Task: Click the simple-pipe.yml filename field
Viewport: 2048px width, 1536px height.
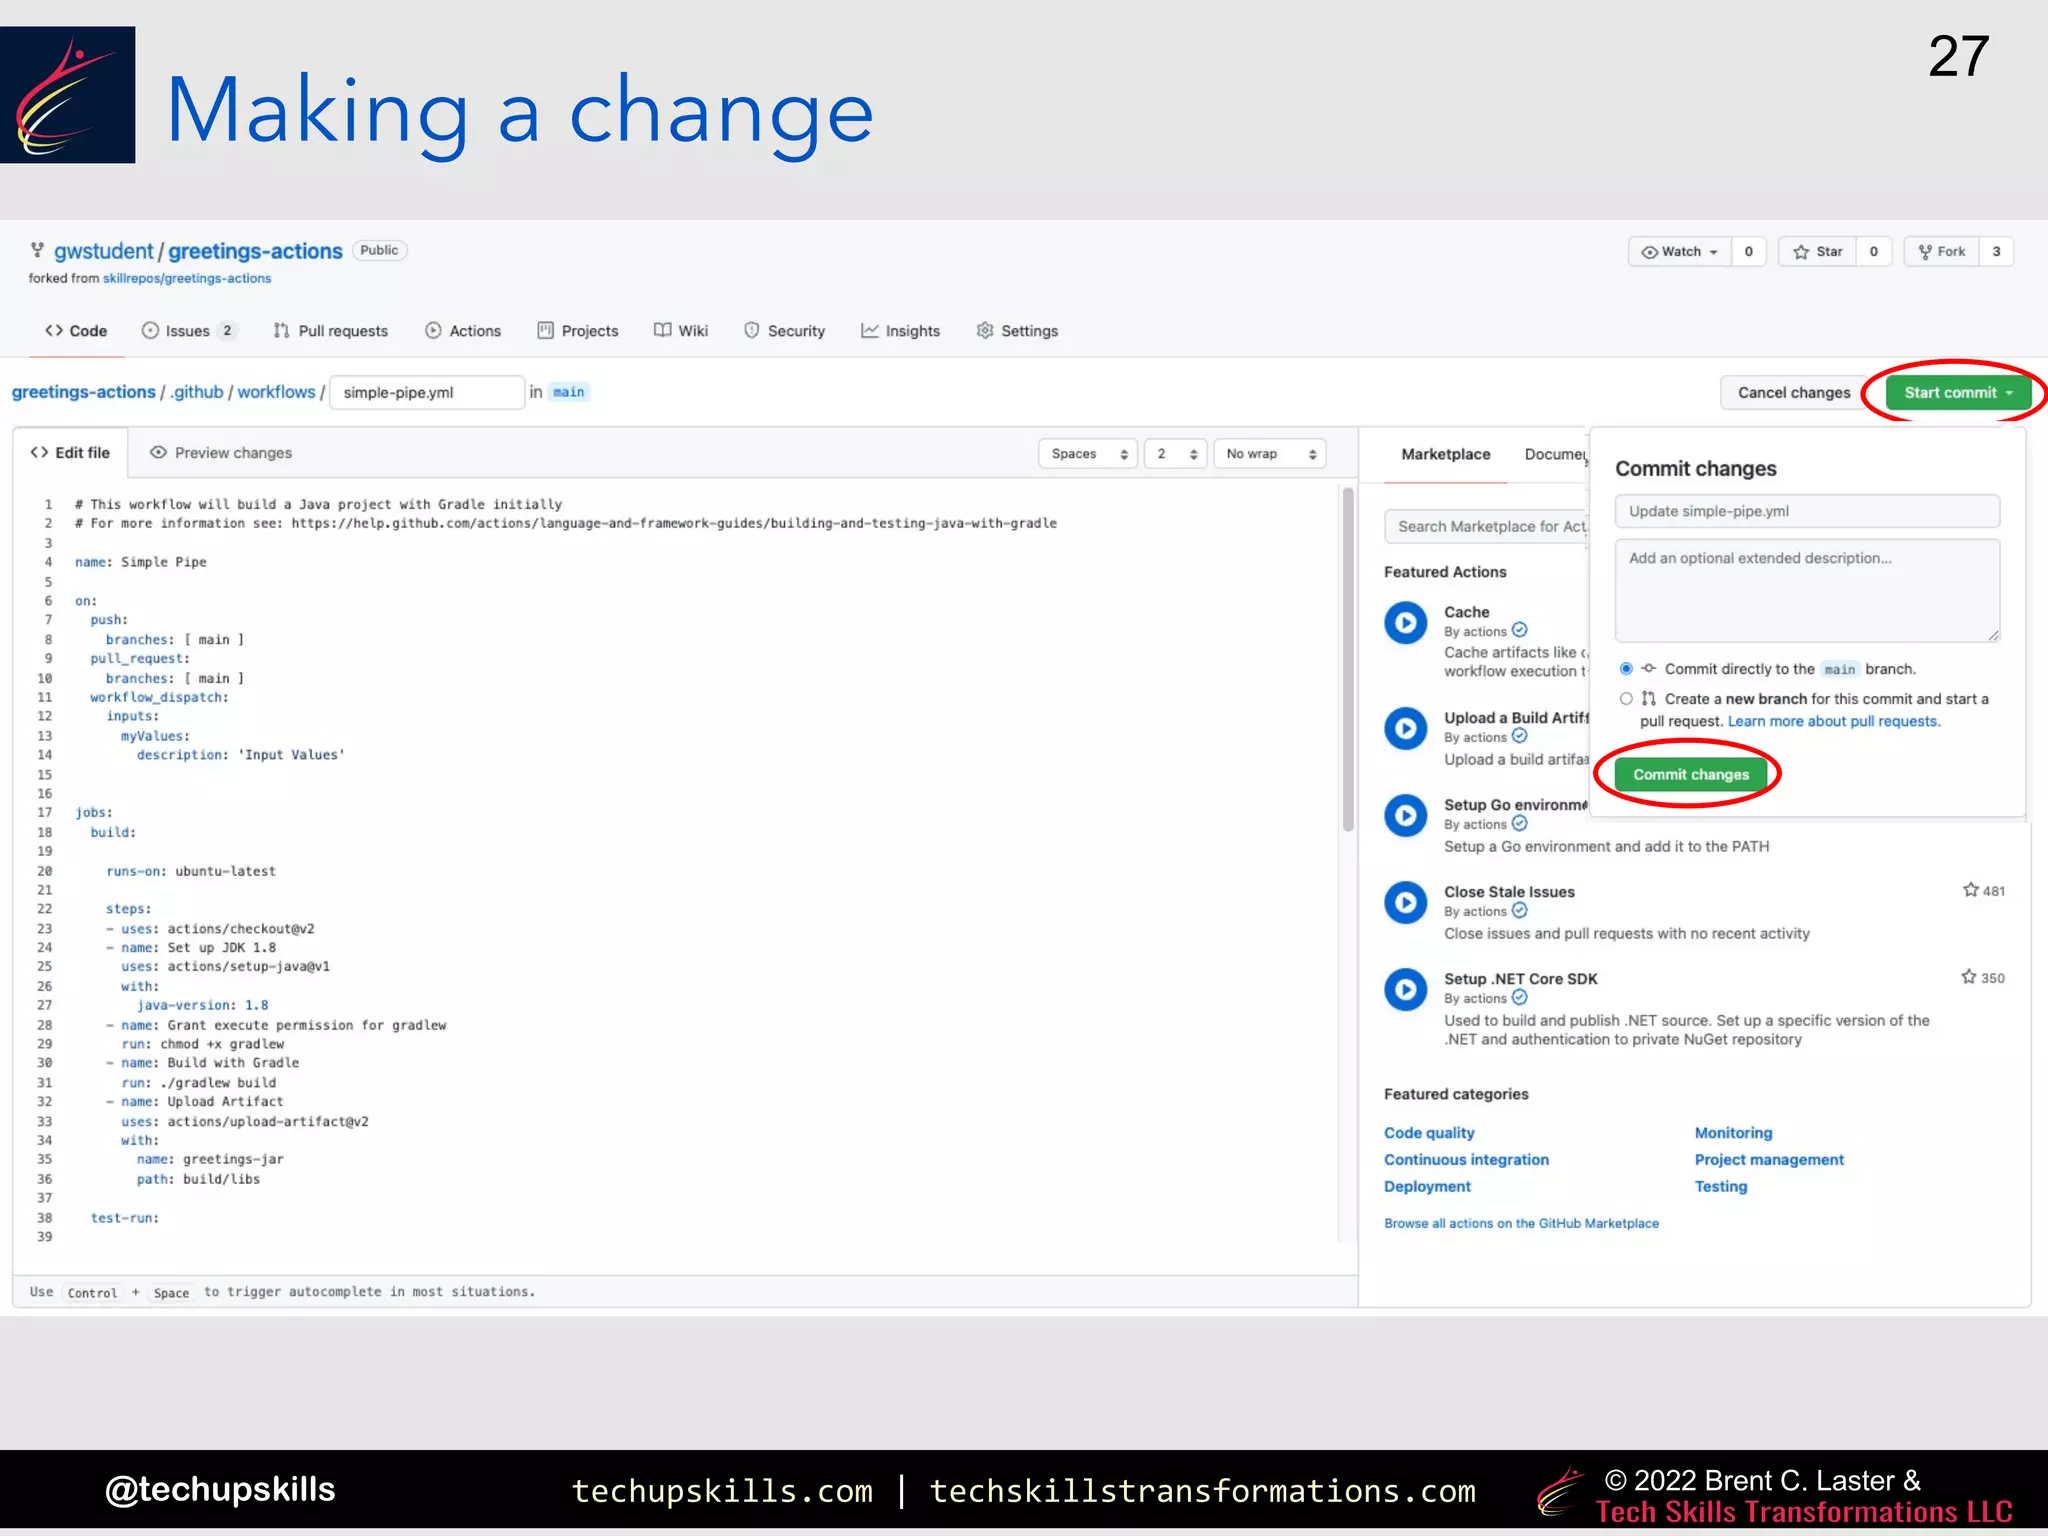Action: (x=427, y=393)
